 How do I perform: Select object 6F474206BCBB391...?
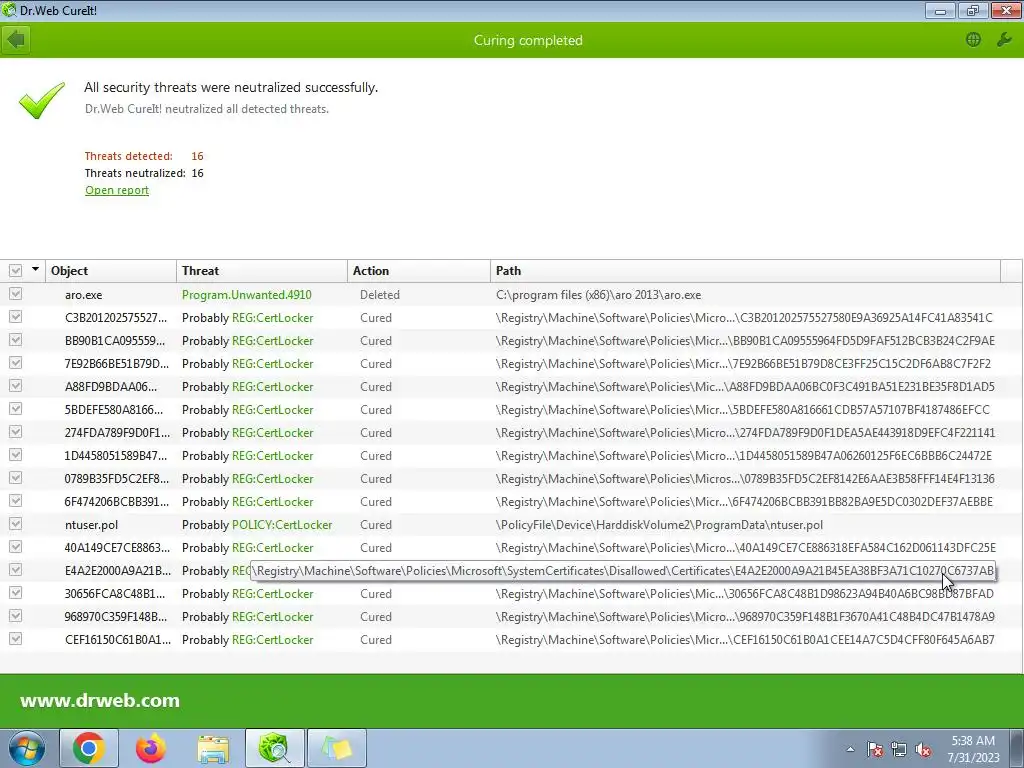(x=116, y=502)
